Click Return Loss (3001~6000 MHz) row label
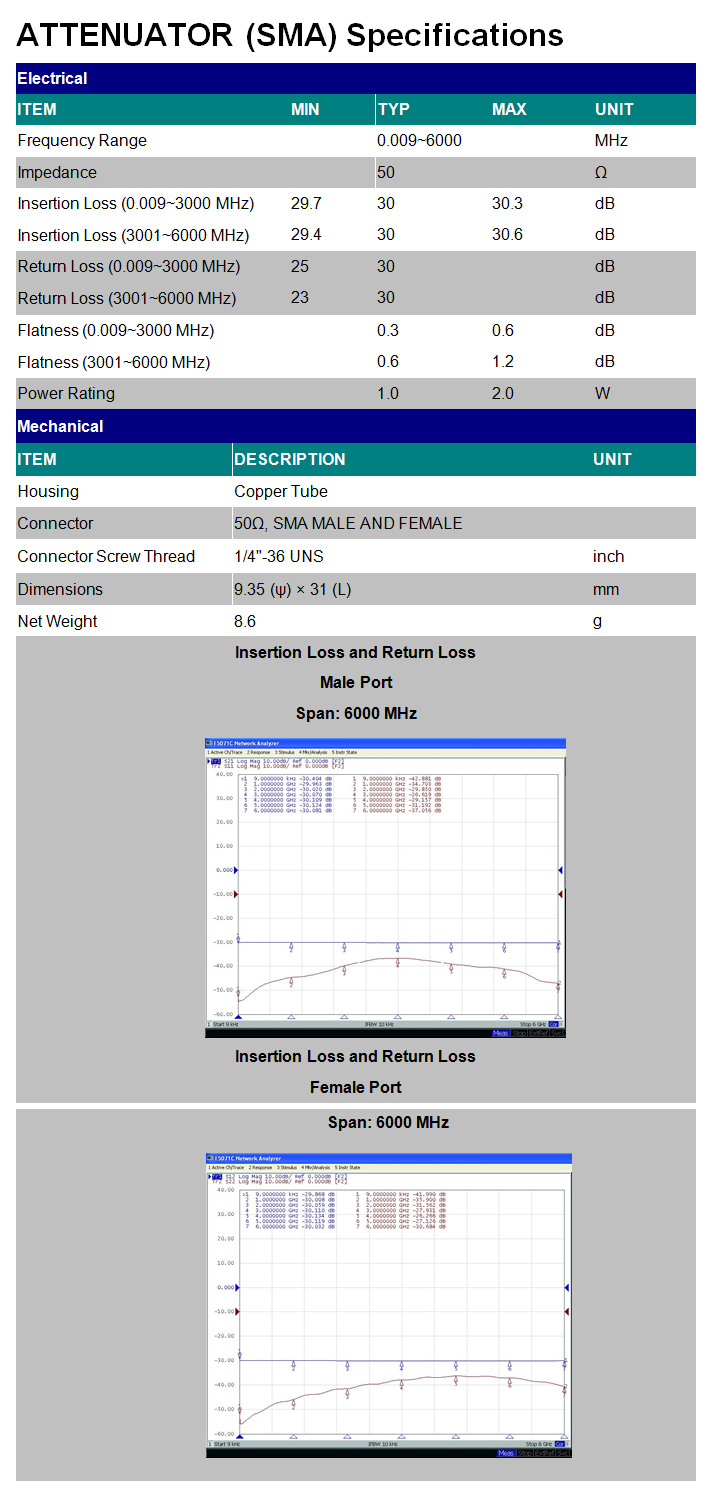 pos(127,298)
